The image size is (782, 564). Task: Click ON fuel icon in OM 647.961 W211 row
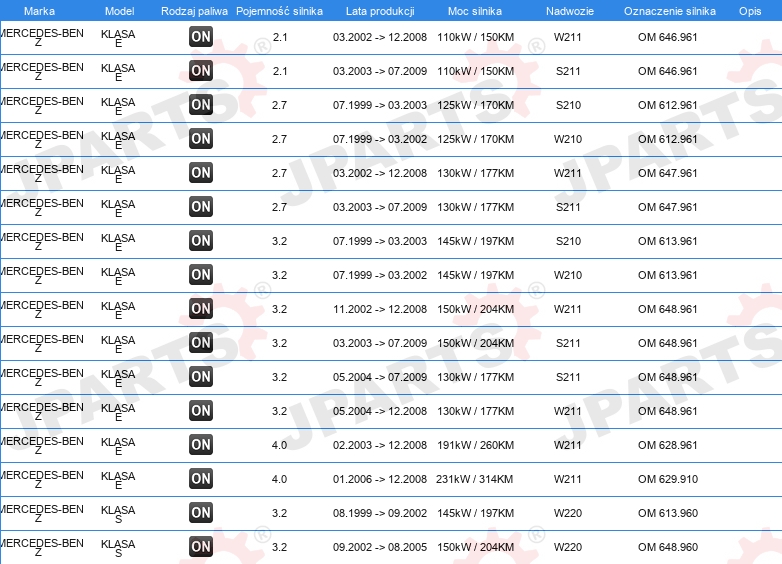[201, 173]
